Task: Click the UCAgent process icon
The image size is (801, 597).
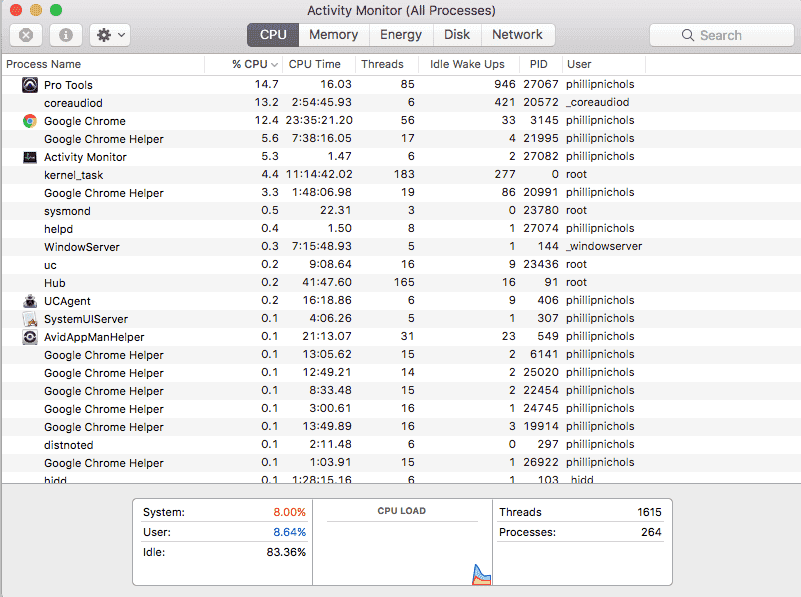Action: [30, 301]
